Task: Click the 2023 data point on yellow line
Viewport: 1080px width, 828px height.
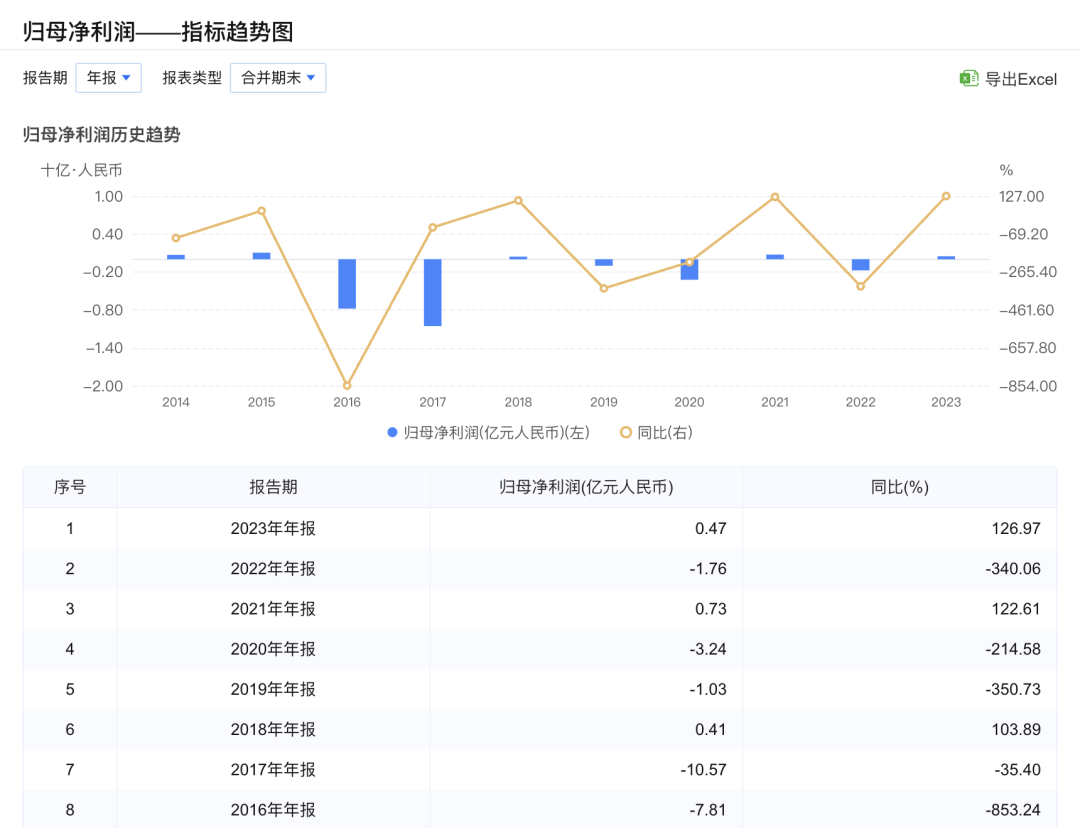Action: coord(946,196)
